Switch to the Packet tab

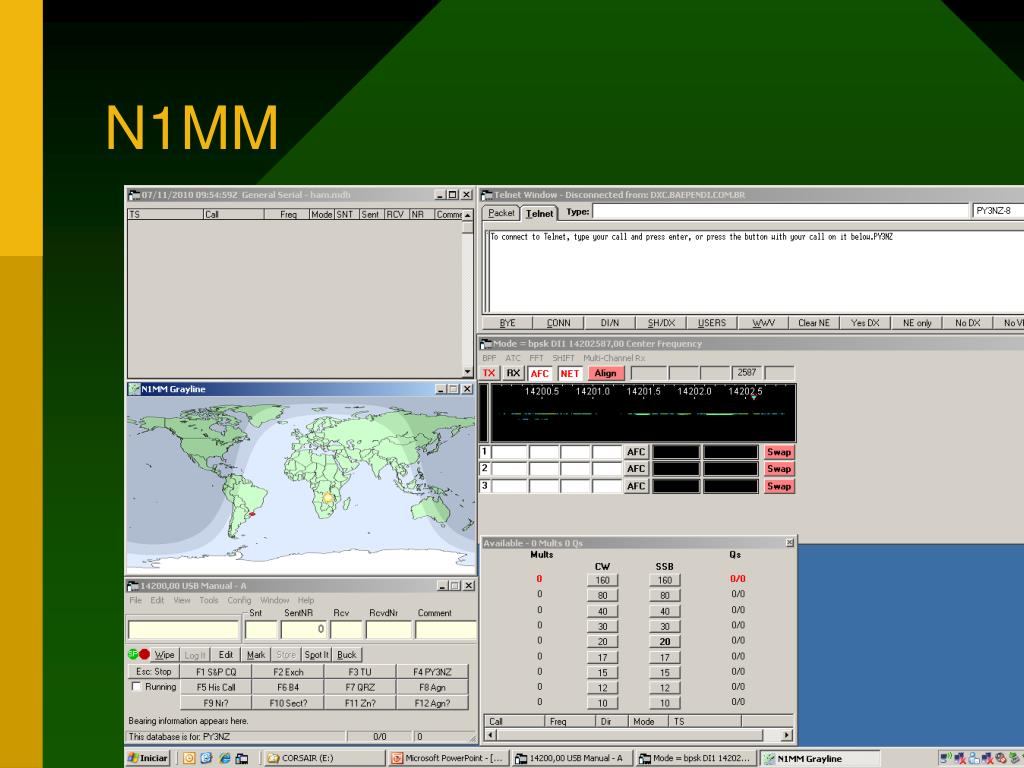click(502, 213)
